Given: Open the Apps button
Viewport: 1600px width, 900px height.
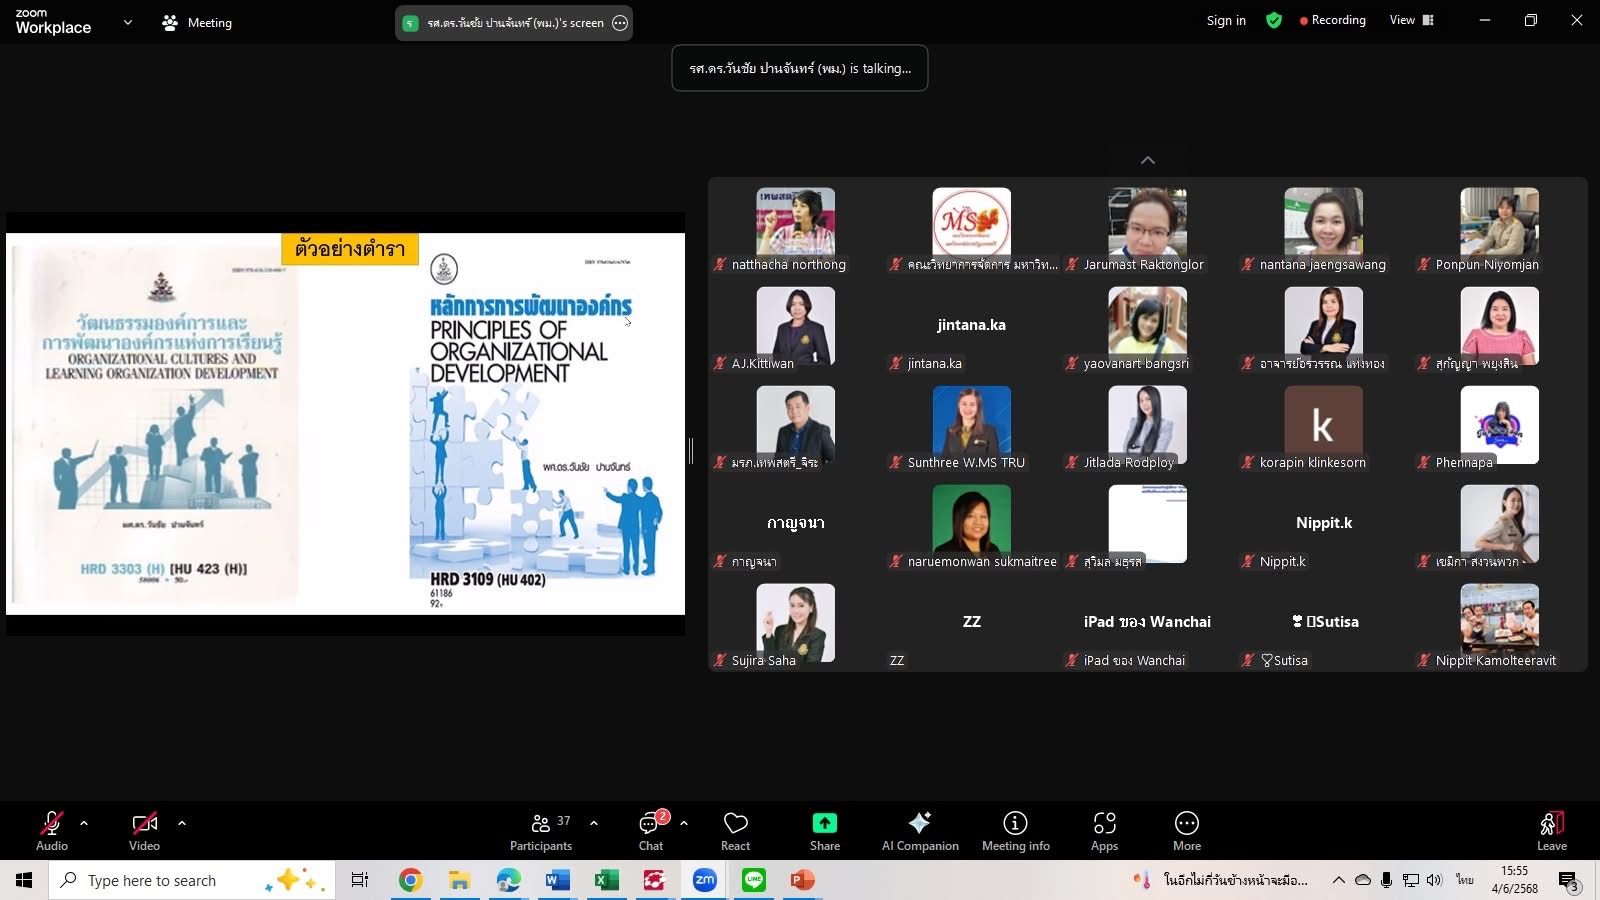Looking at the screenshot, I should tap(1104, 830).
